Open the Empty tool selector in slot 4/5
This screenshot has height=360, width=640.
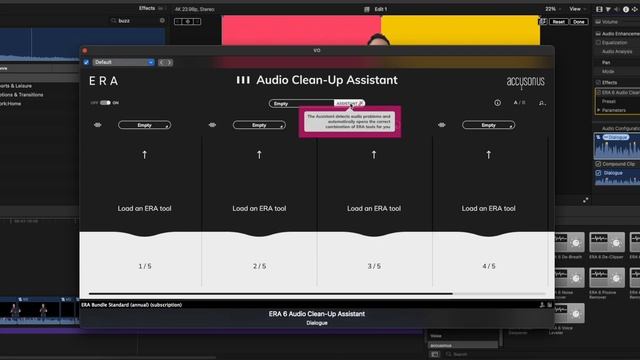pyautogui.click(x=489, y=125)
